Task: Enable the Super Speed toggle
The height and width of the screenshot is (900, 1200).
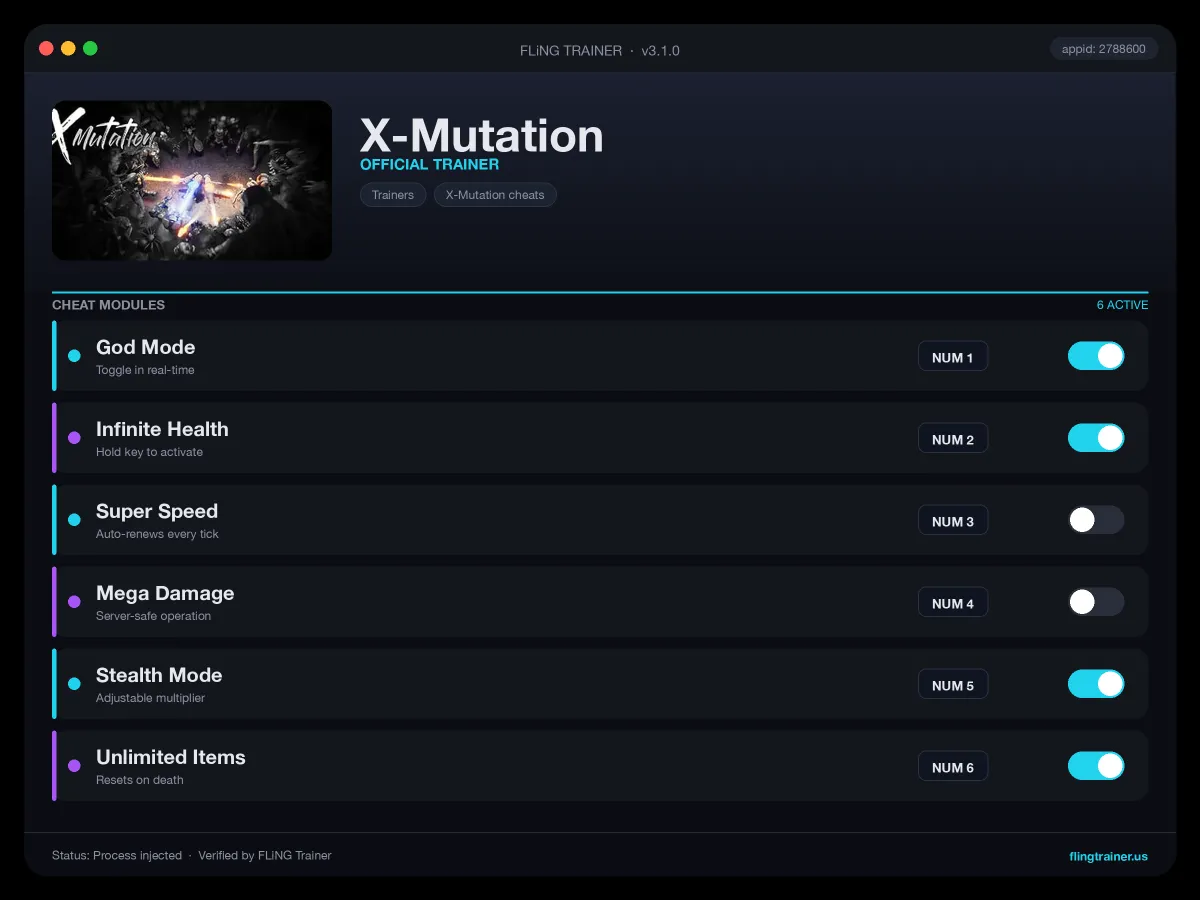Action: [x=1096, y=520]
